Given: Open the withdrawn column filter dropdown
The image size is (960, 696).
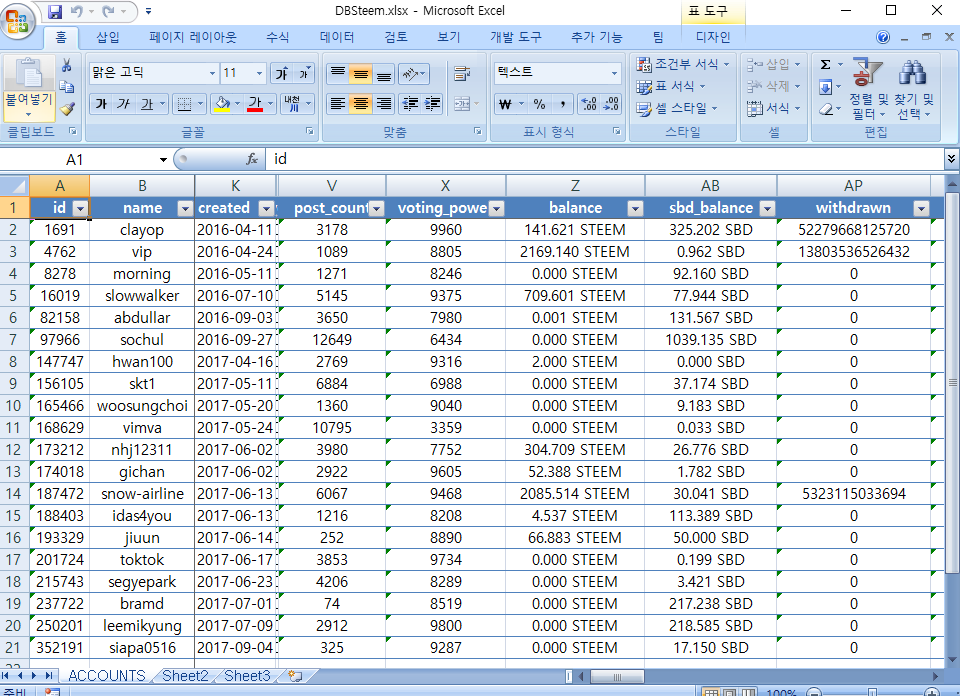Looking at the screenshot, I should click(x=921, y=209).
